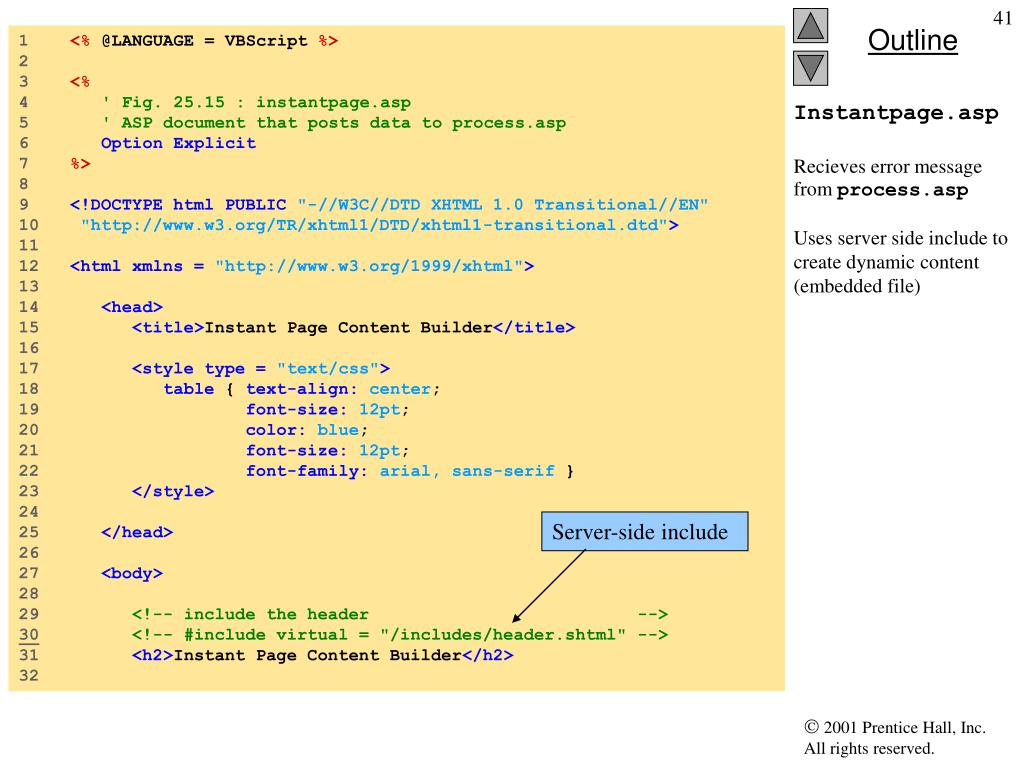
Task: Click comment 'include the header' on line 29
Action: point(276,615)
